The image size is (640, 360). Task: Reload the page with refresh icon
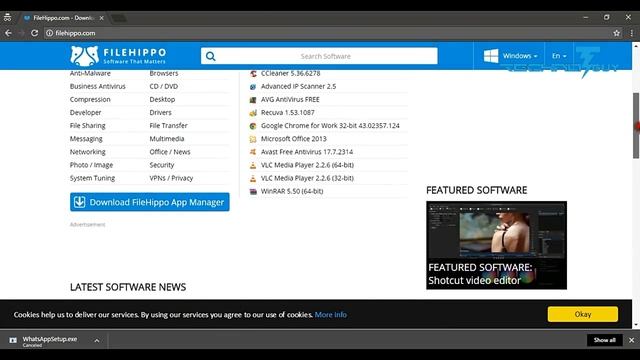35,33
